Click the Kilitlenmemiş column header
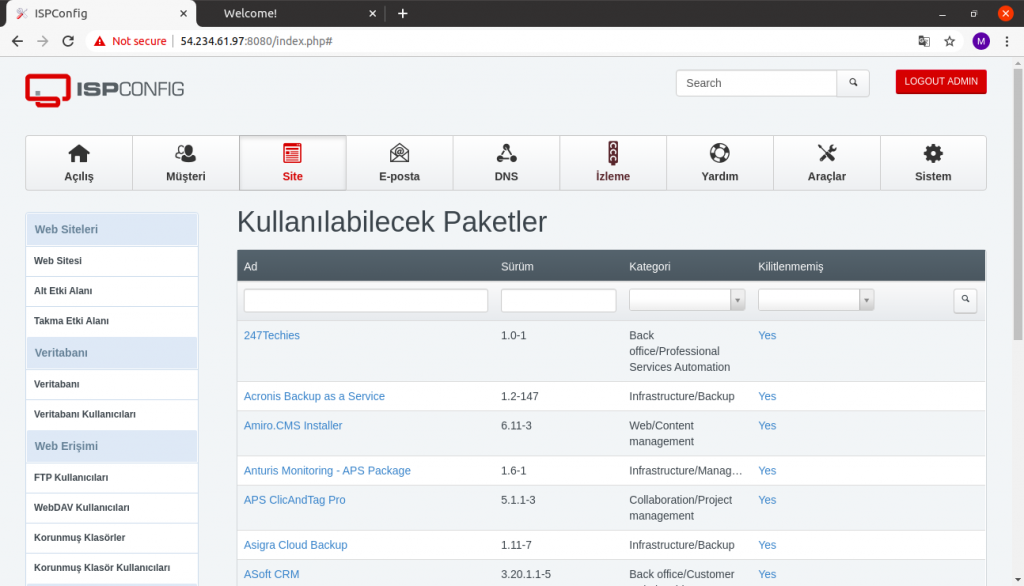Viewport: 1024px width, 586px height. click(x=791, y=267)
